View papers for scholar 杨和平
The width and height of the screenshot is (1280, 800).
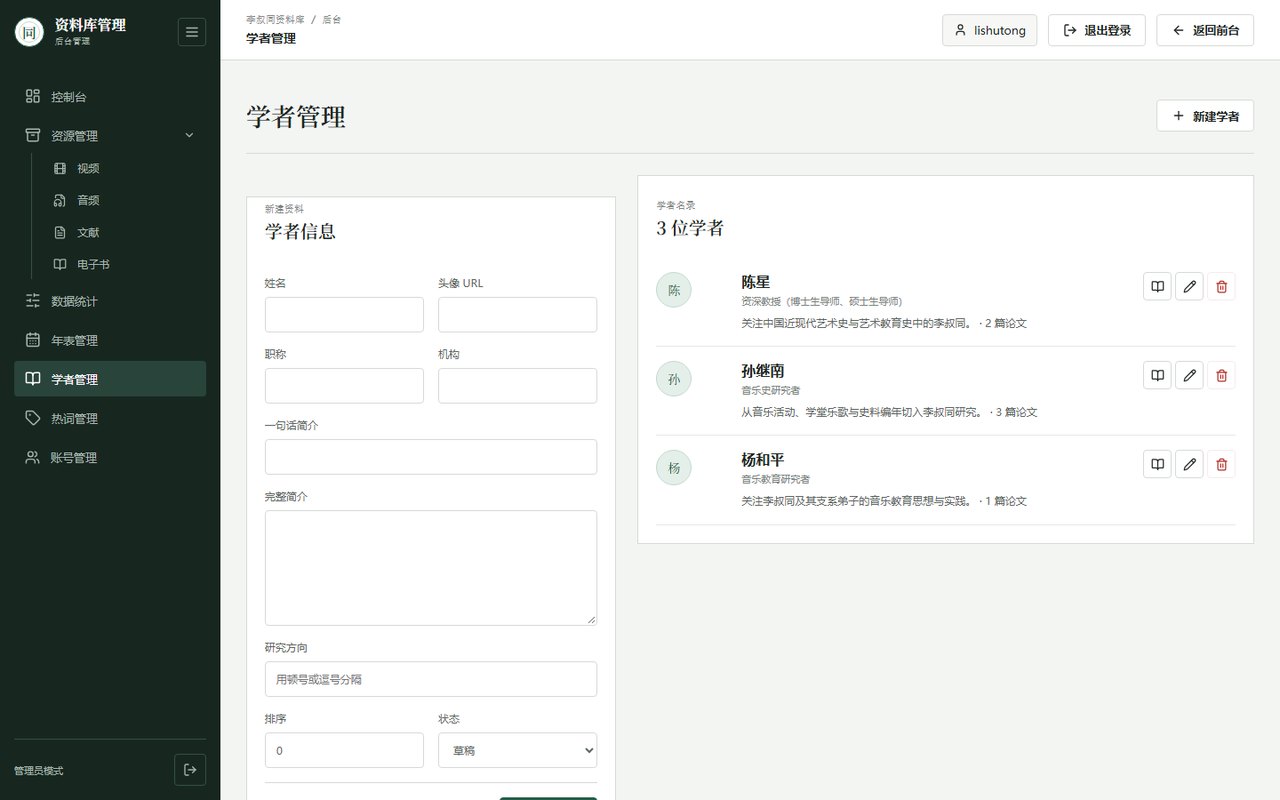(x=1157, y=464)
